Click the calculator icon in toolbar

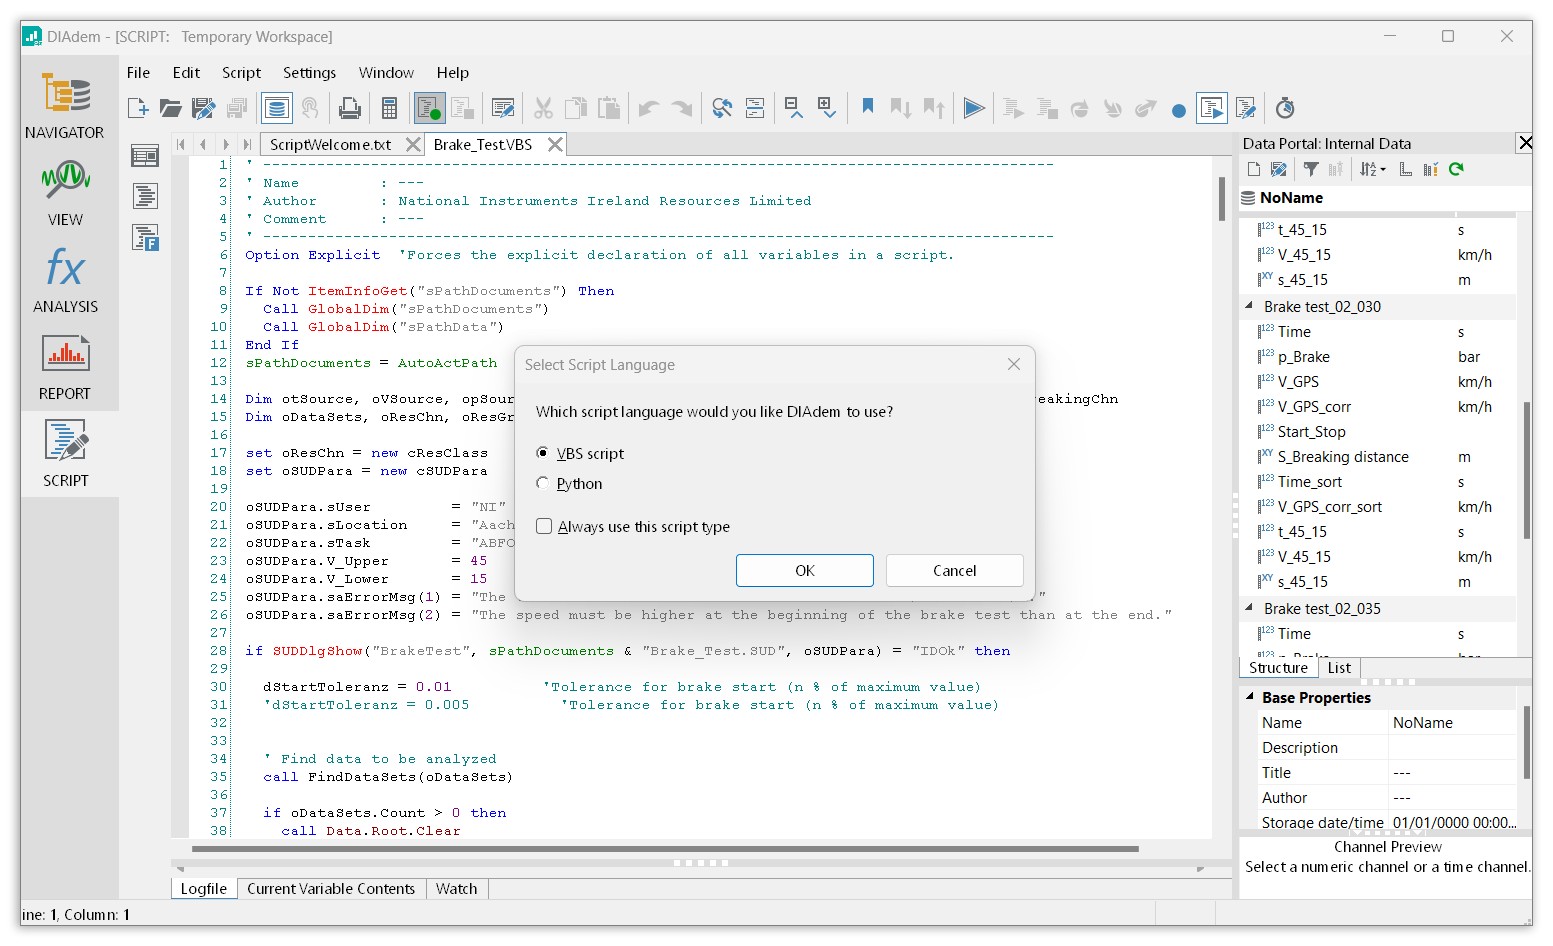pos(390,108)
